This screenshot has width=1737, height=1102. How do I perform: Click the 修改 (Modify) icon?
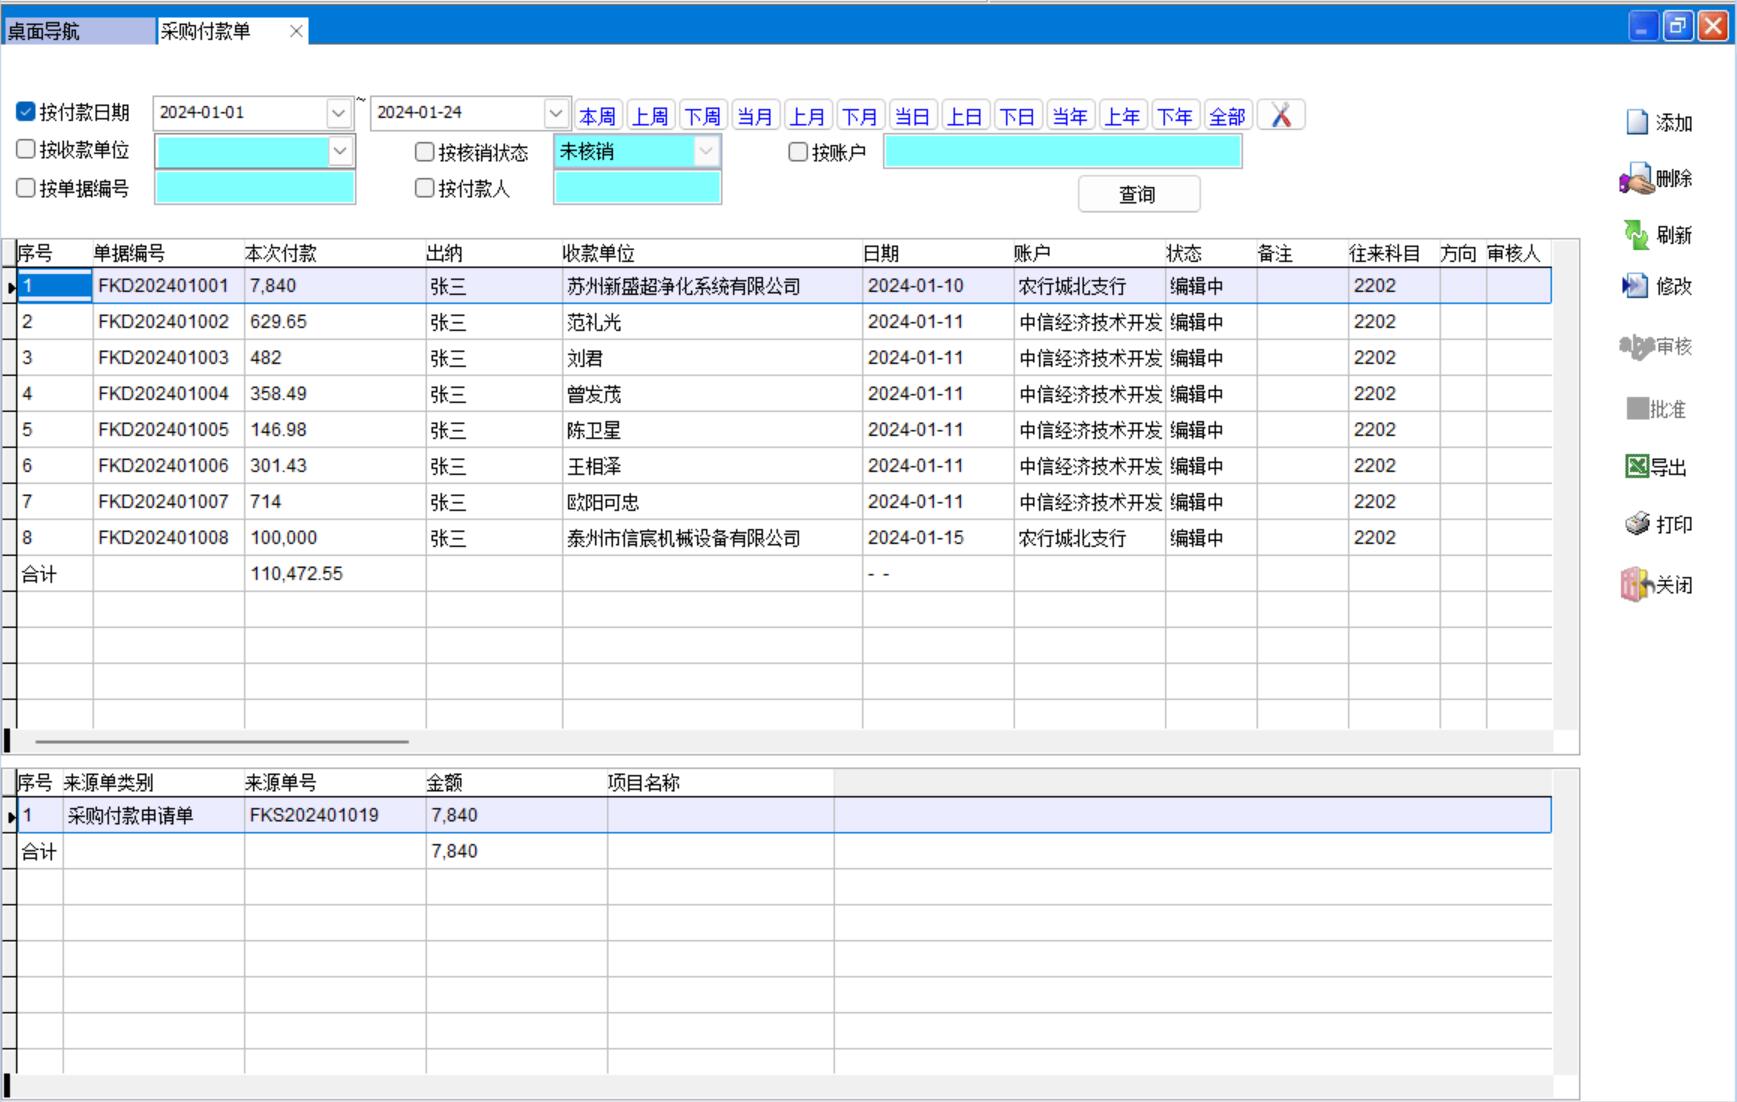coord(1635,287)
